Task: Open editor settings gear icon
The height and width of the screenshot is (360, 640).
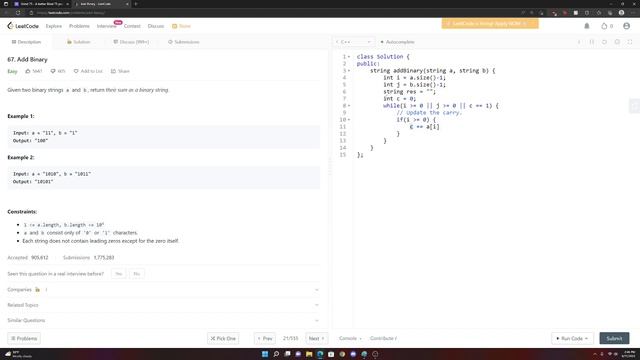Action: point(617,42)
